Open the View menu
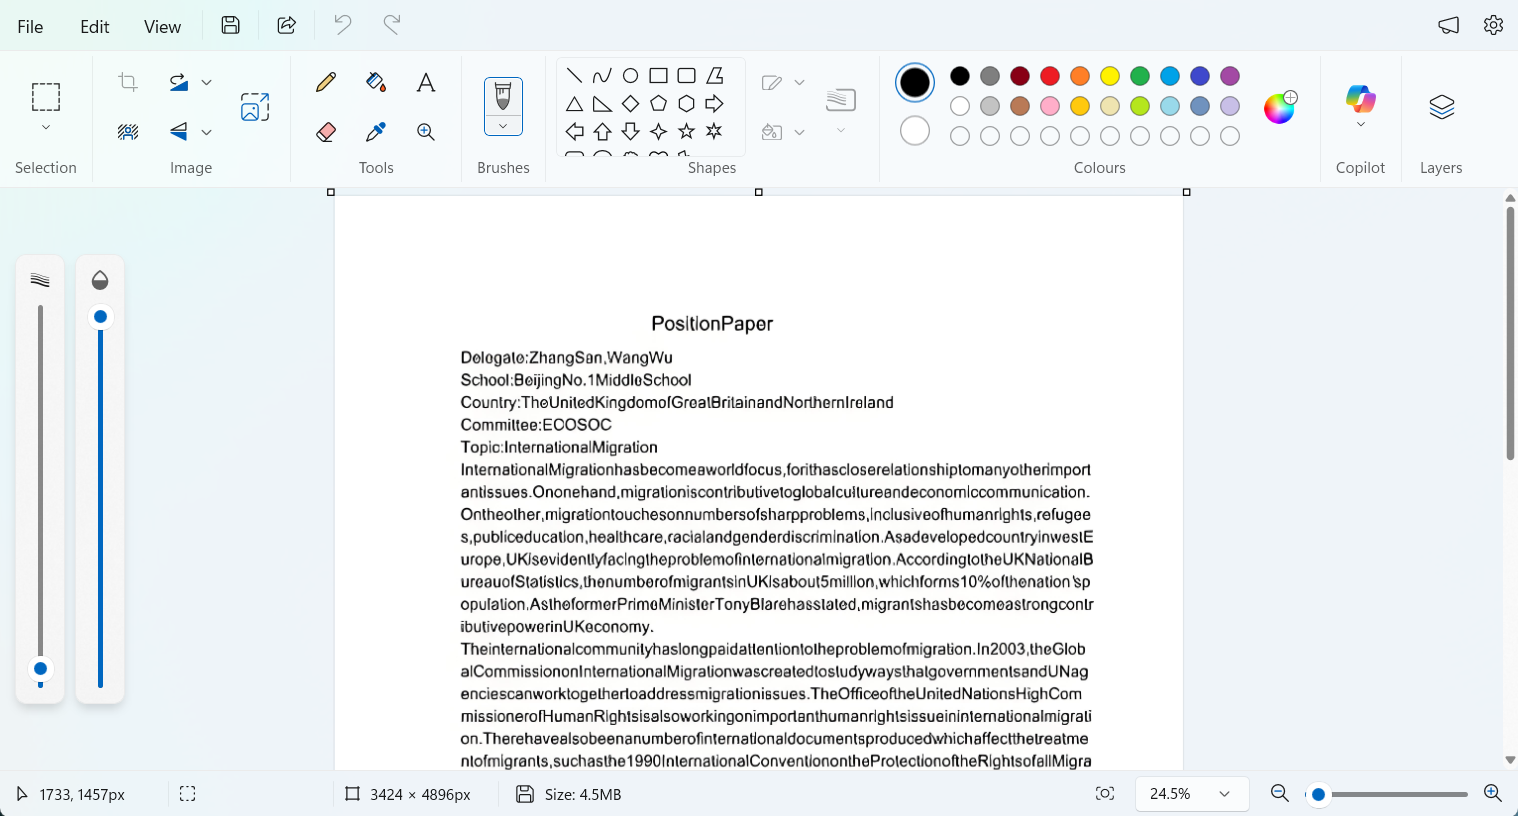1518x816 pixels. coord(162,27)
